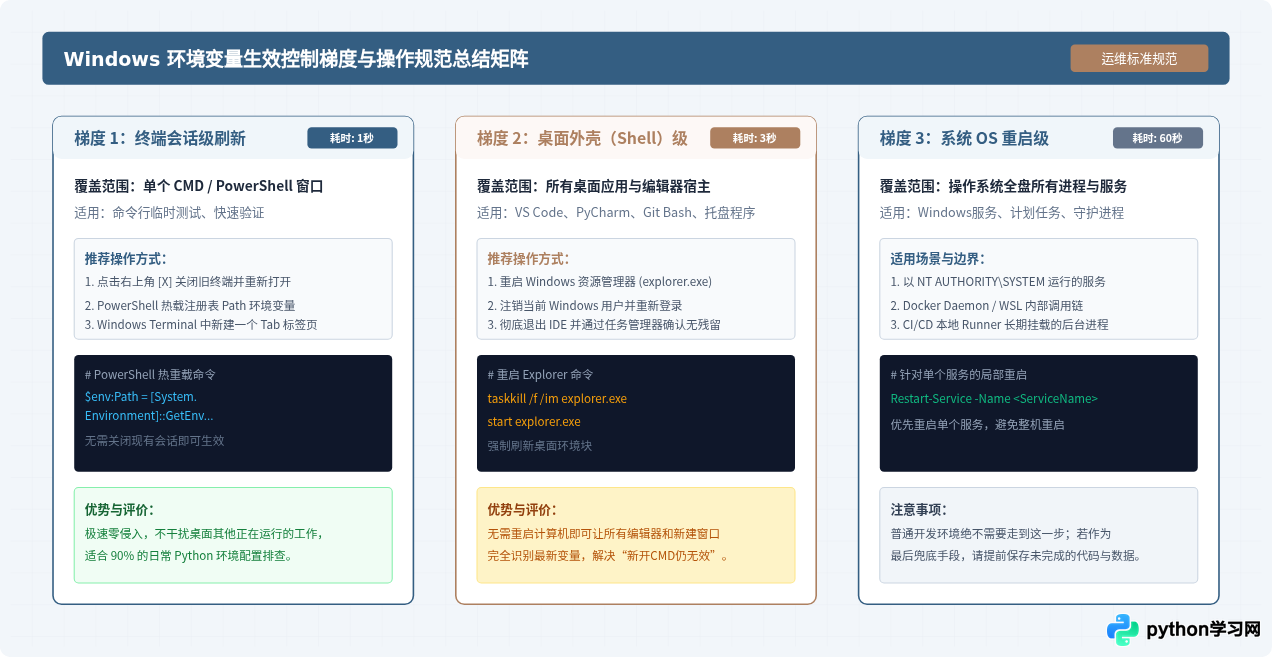This screenshot has height=658, width=1272.
Task: Click step Windows Terminal 中新建一个 Tab 标签页
Action: [x=201, y=324]
